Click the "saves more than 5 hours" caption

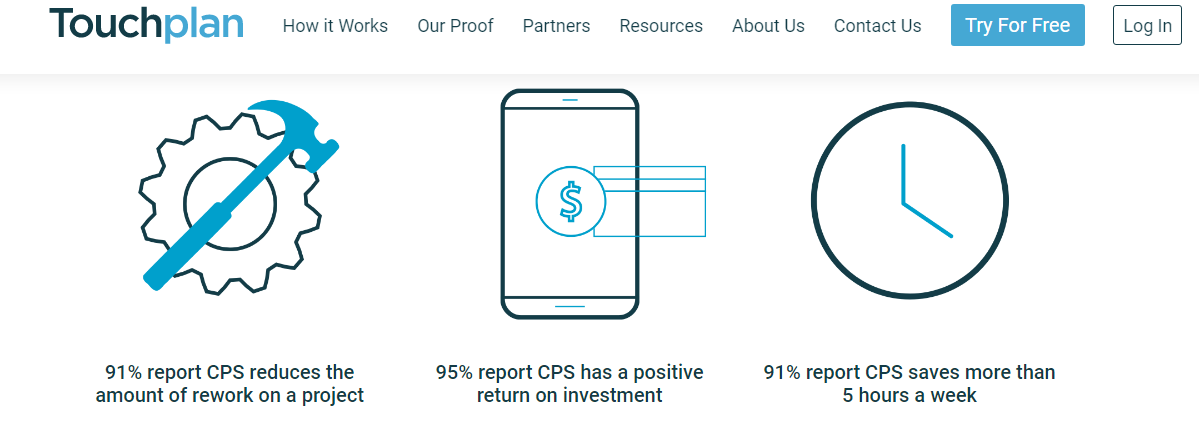[x=909, y=384]
